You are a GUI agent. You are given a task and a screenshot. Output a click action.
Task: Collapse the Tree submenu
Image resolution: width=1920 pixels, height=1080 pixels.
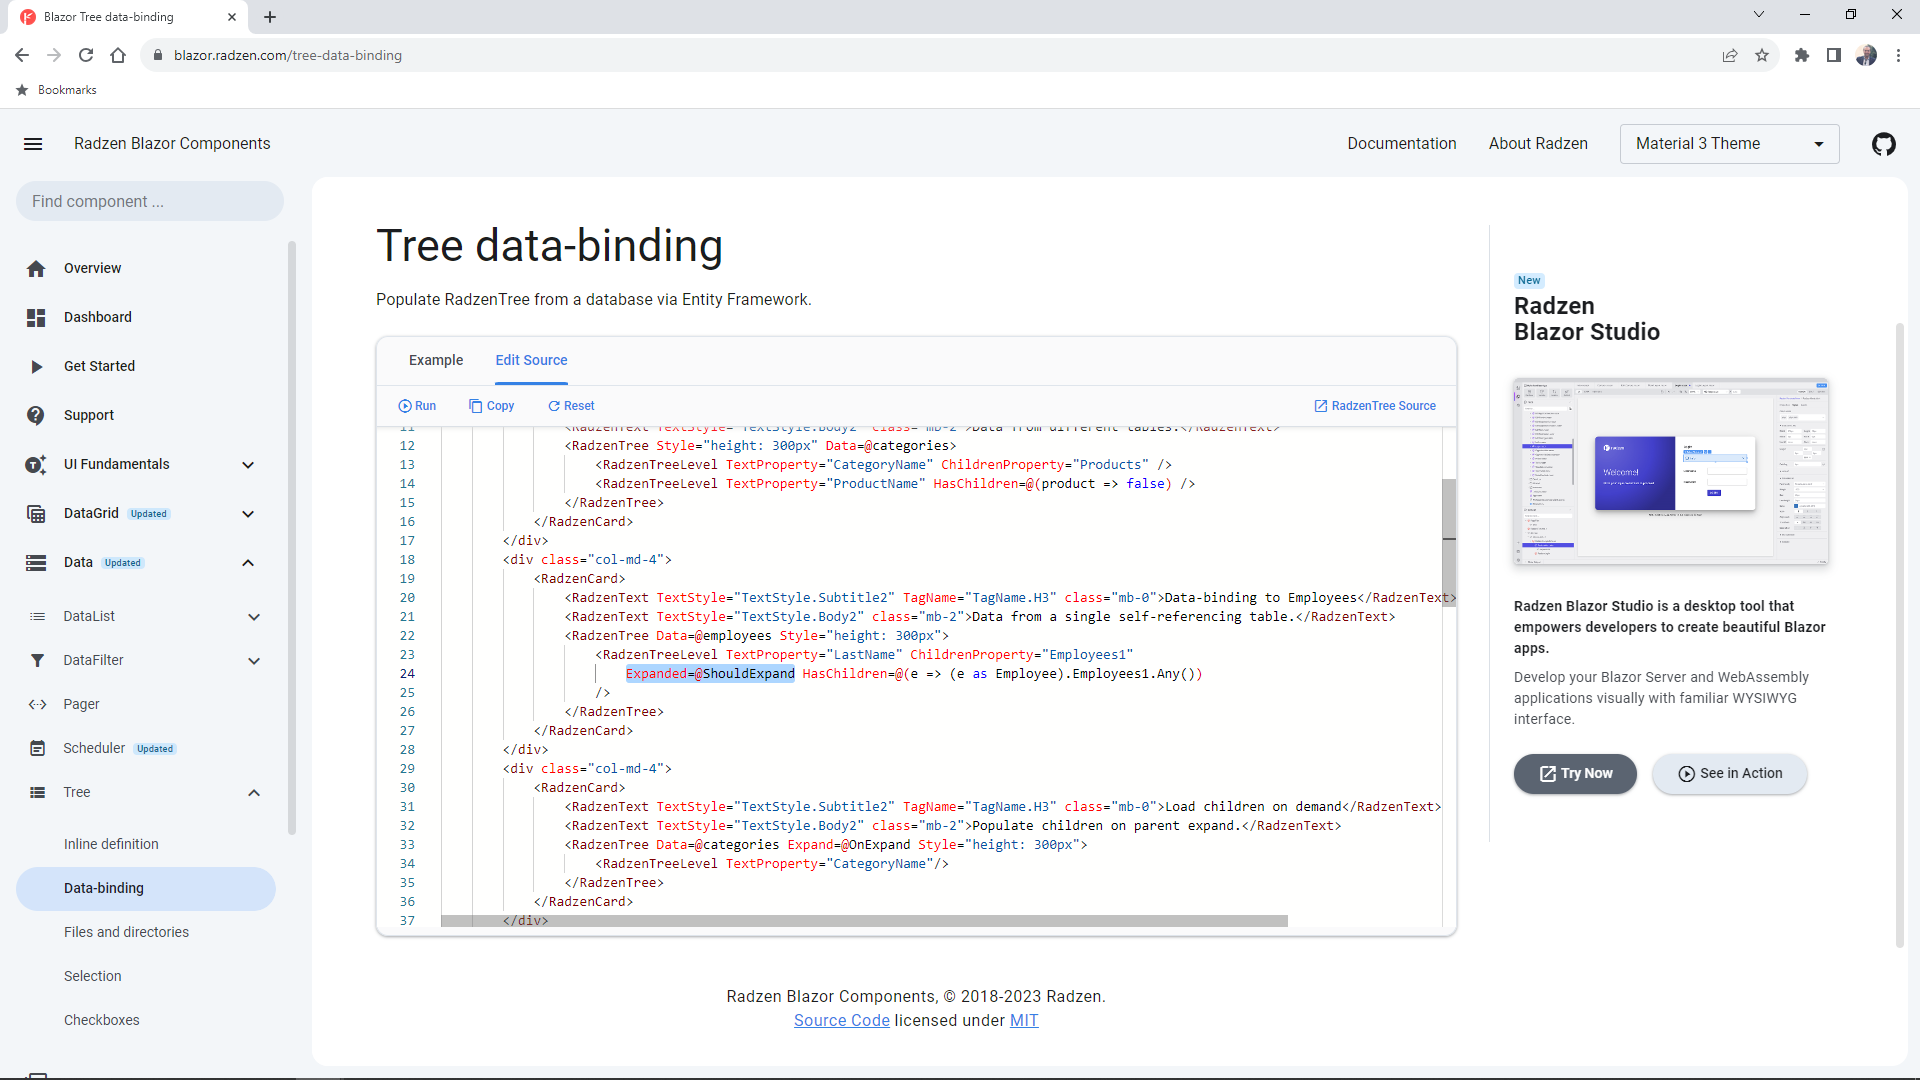click(x=254, y=792)
